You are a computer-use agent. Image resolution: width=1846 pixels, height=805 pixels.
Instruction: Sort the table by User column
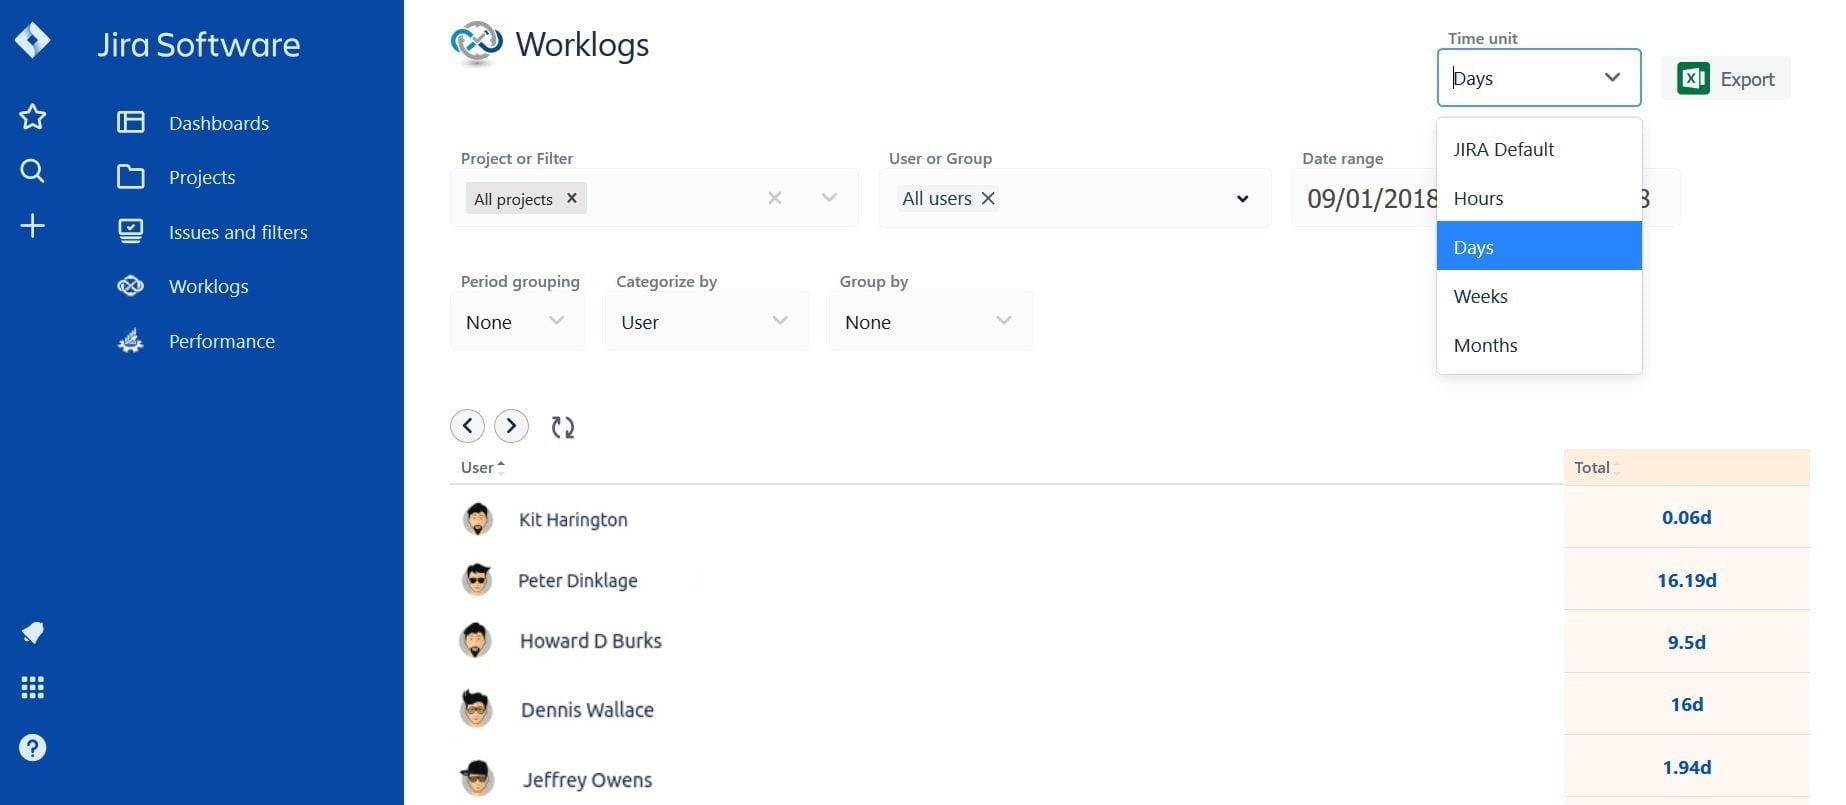pyautogui.click(x=483, y=467)
